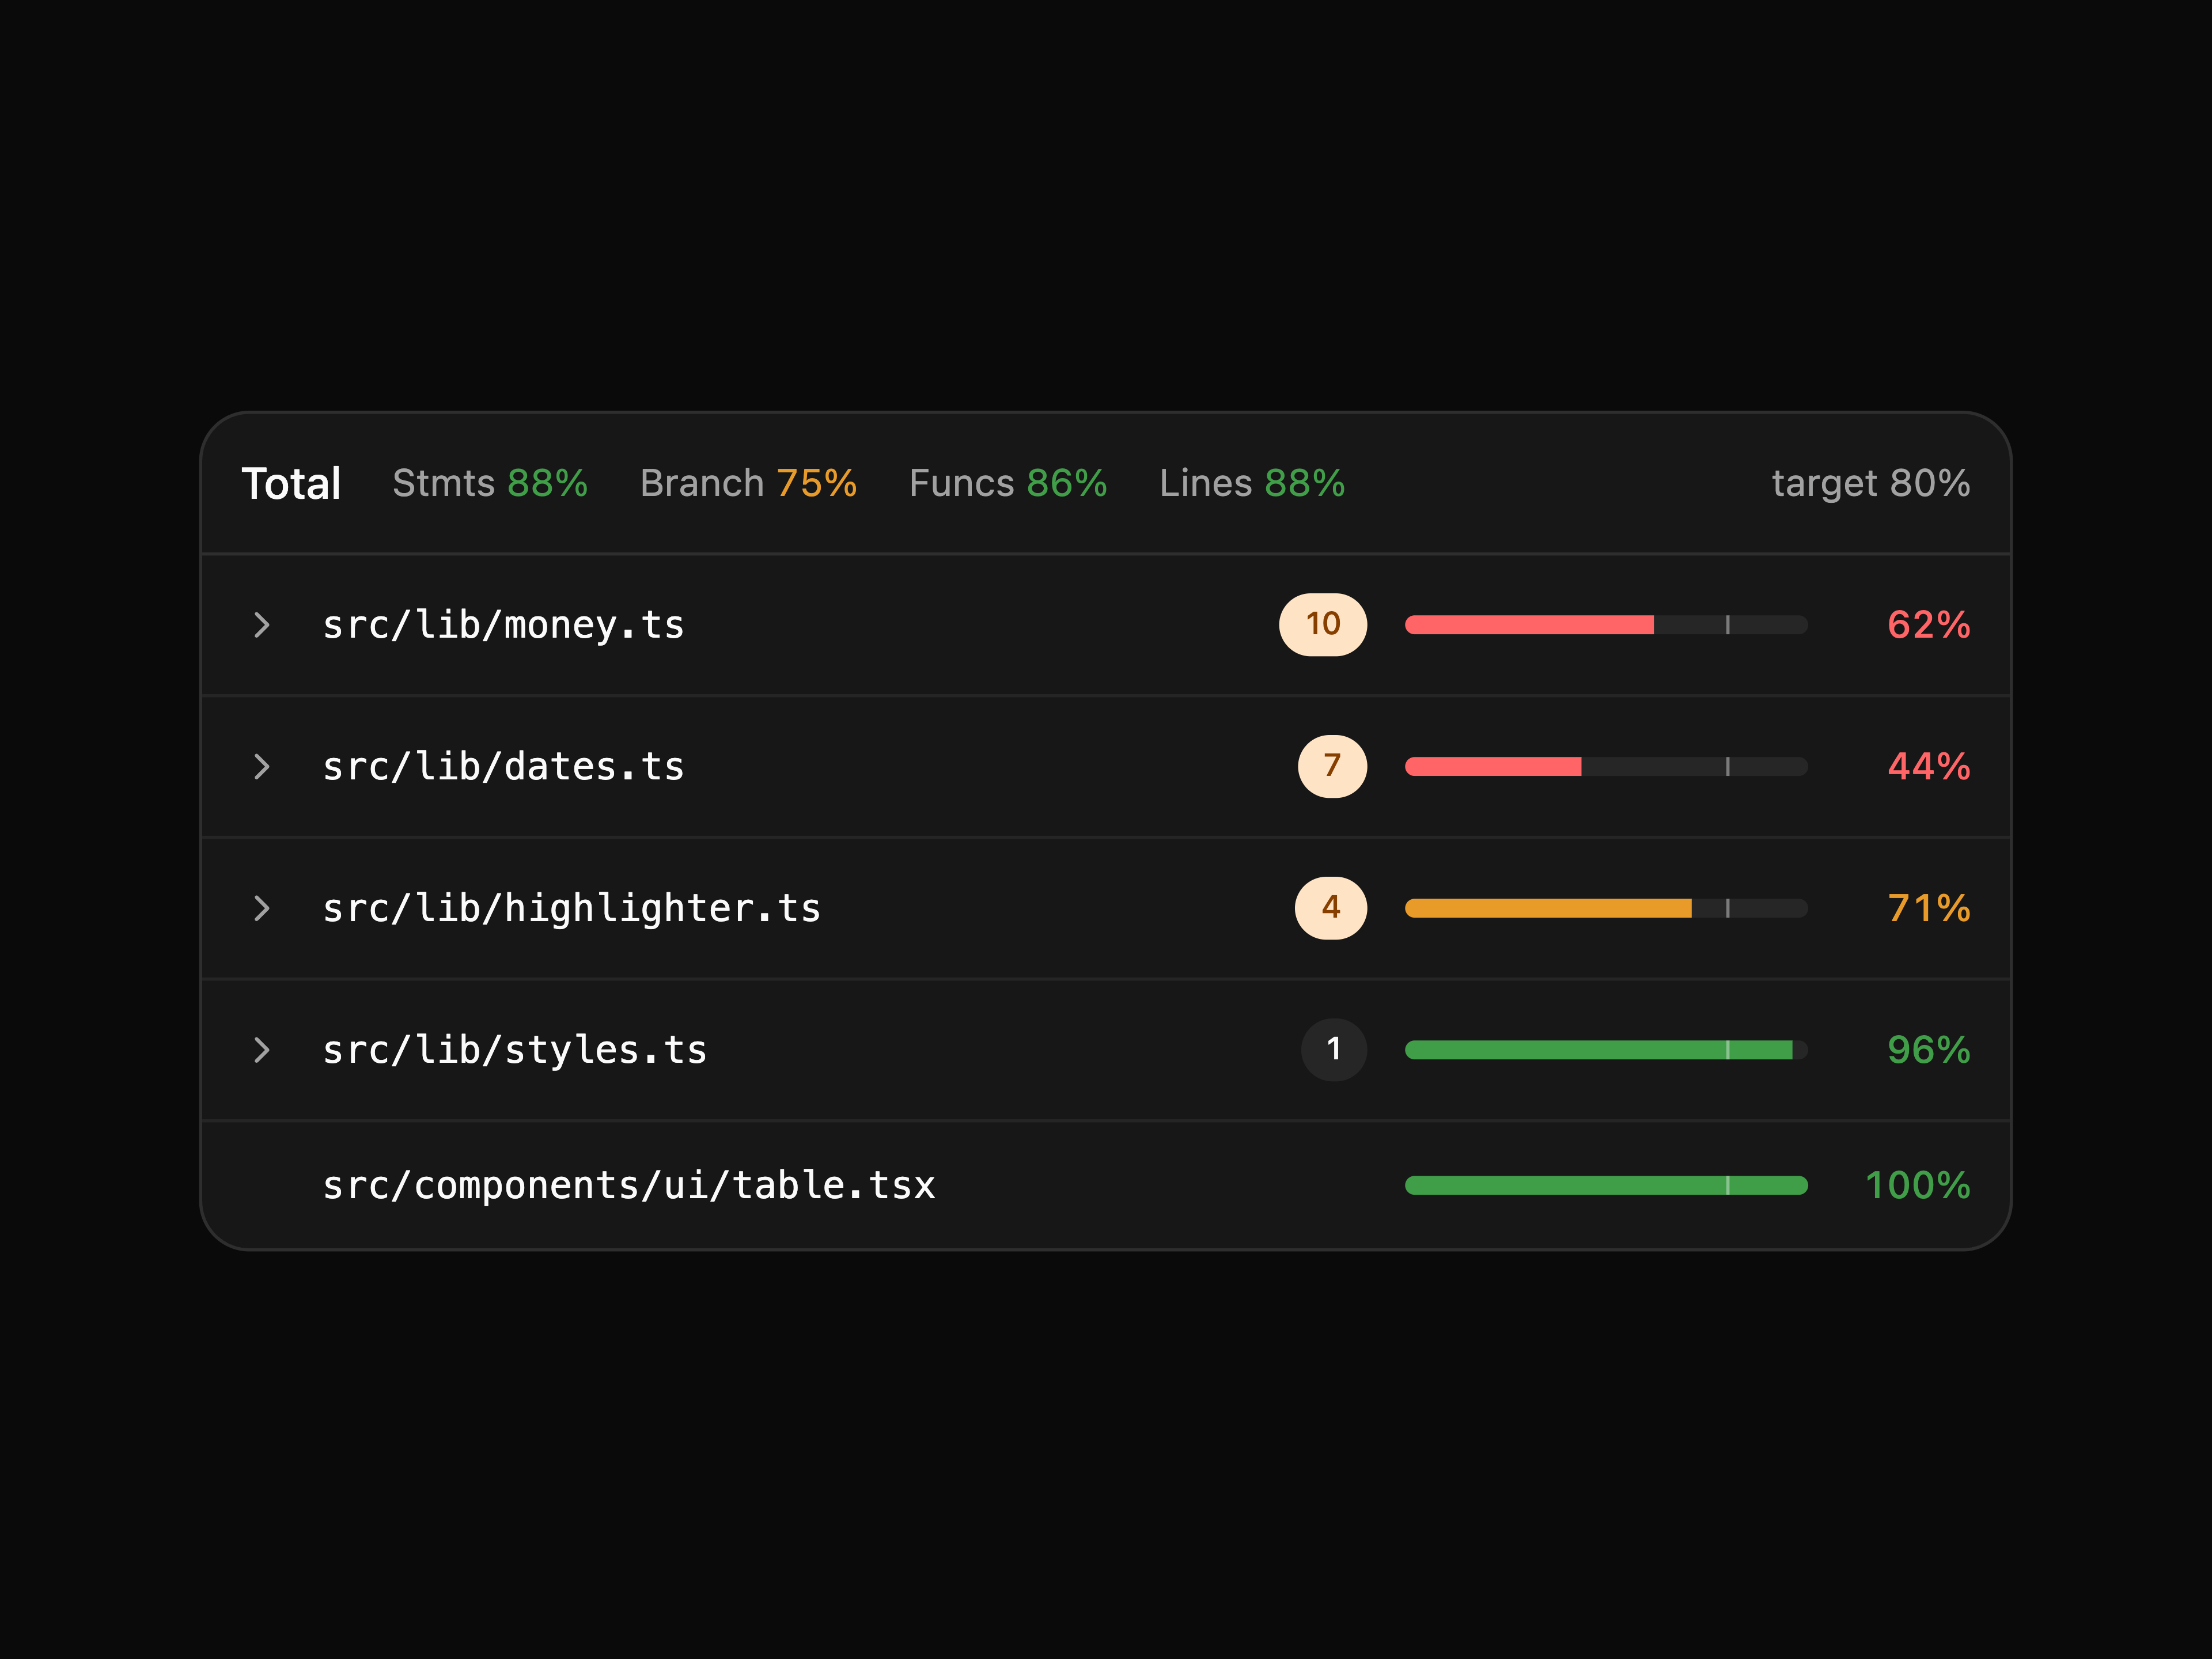
Task: Click the dark badge showing 1 on styles.ts
Action: pos(1333,1050)
